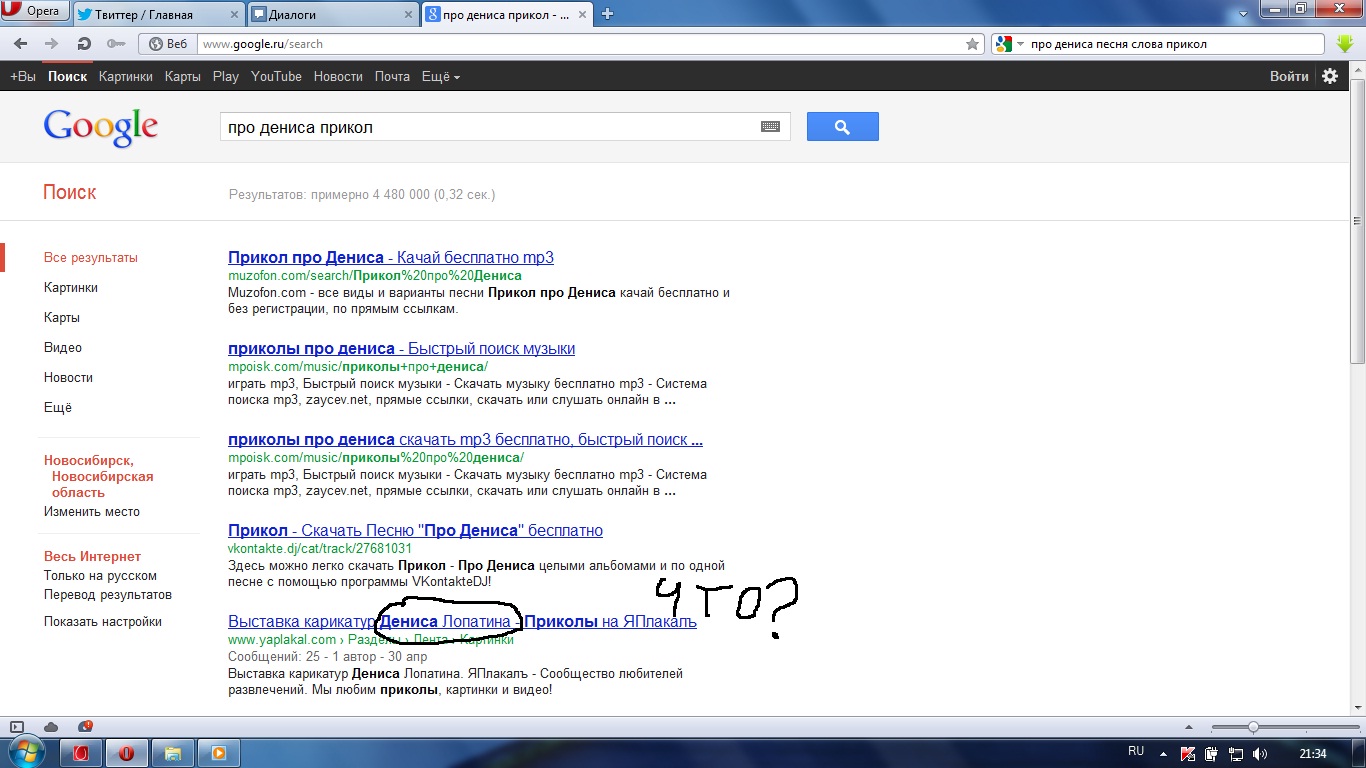Open the Opera main menu button
Screen dimensions: 1366x768
[35, 11]
